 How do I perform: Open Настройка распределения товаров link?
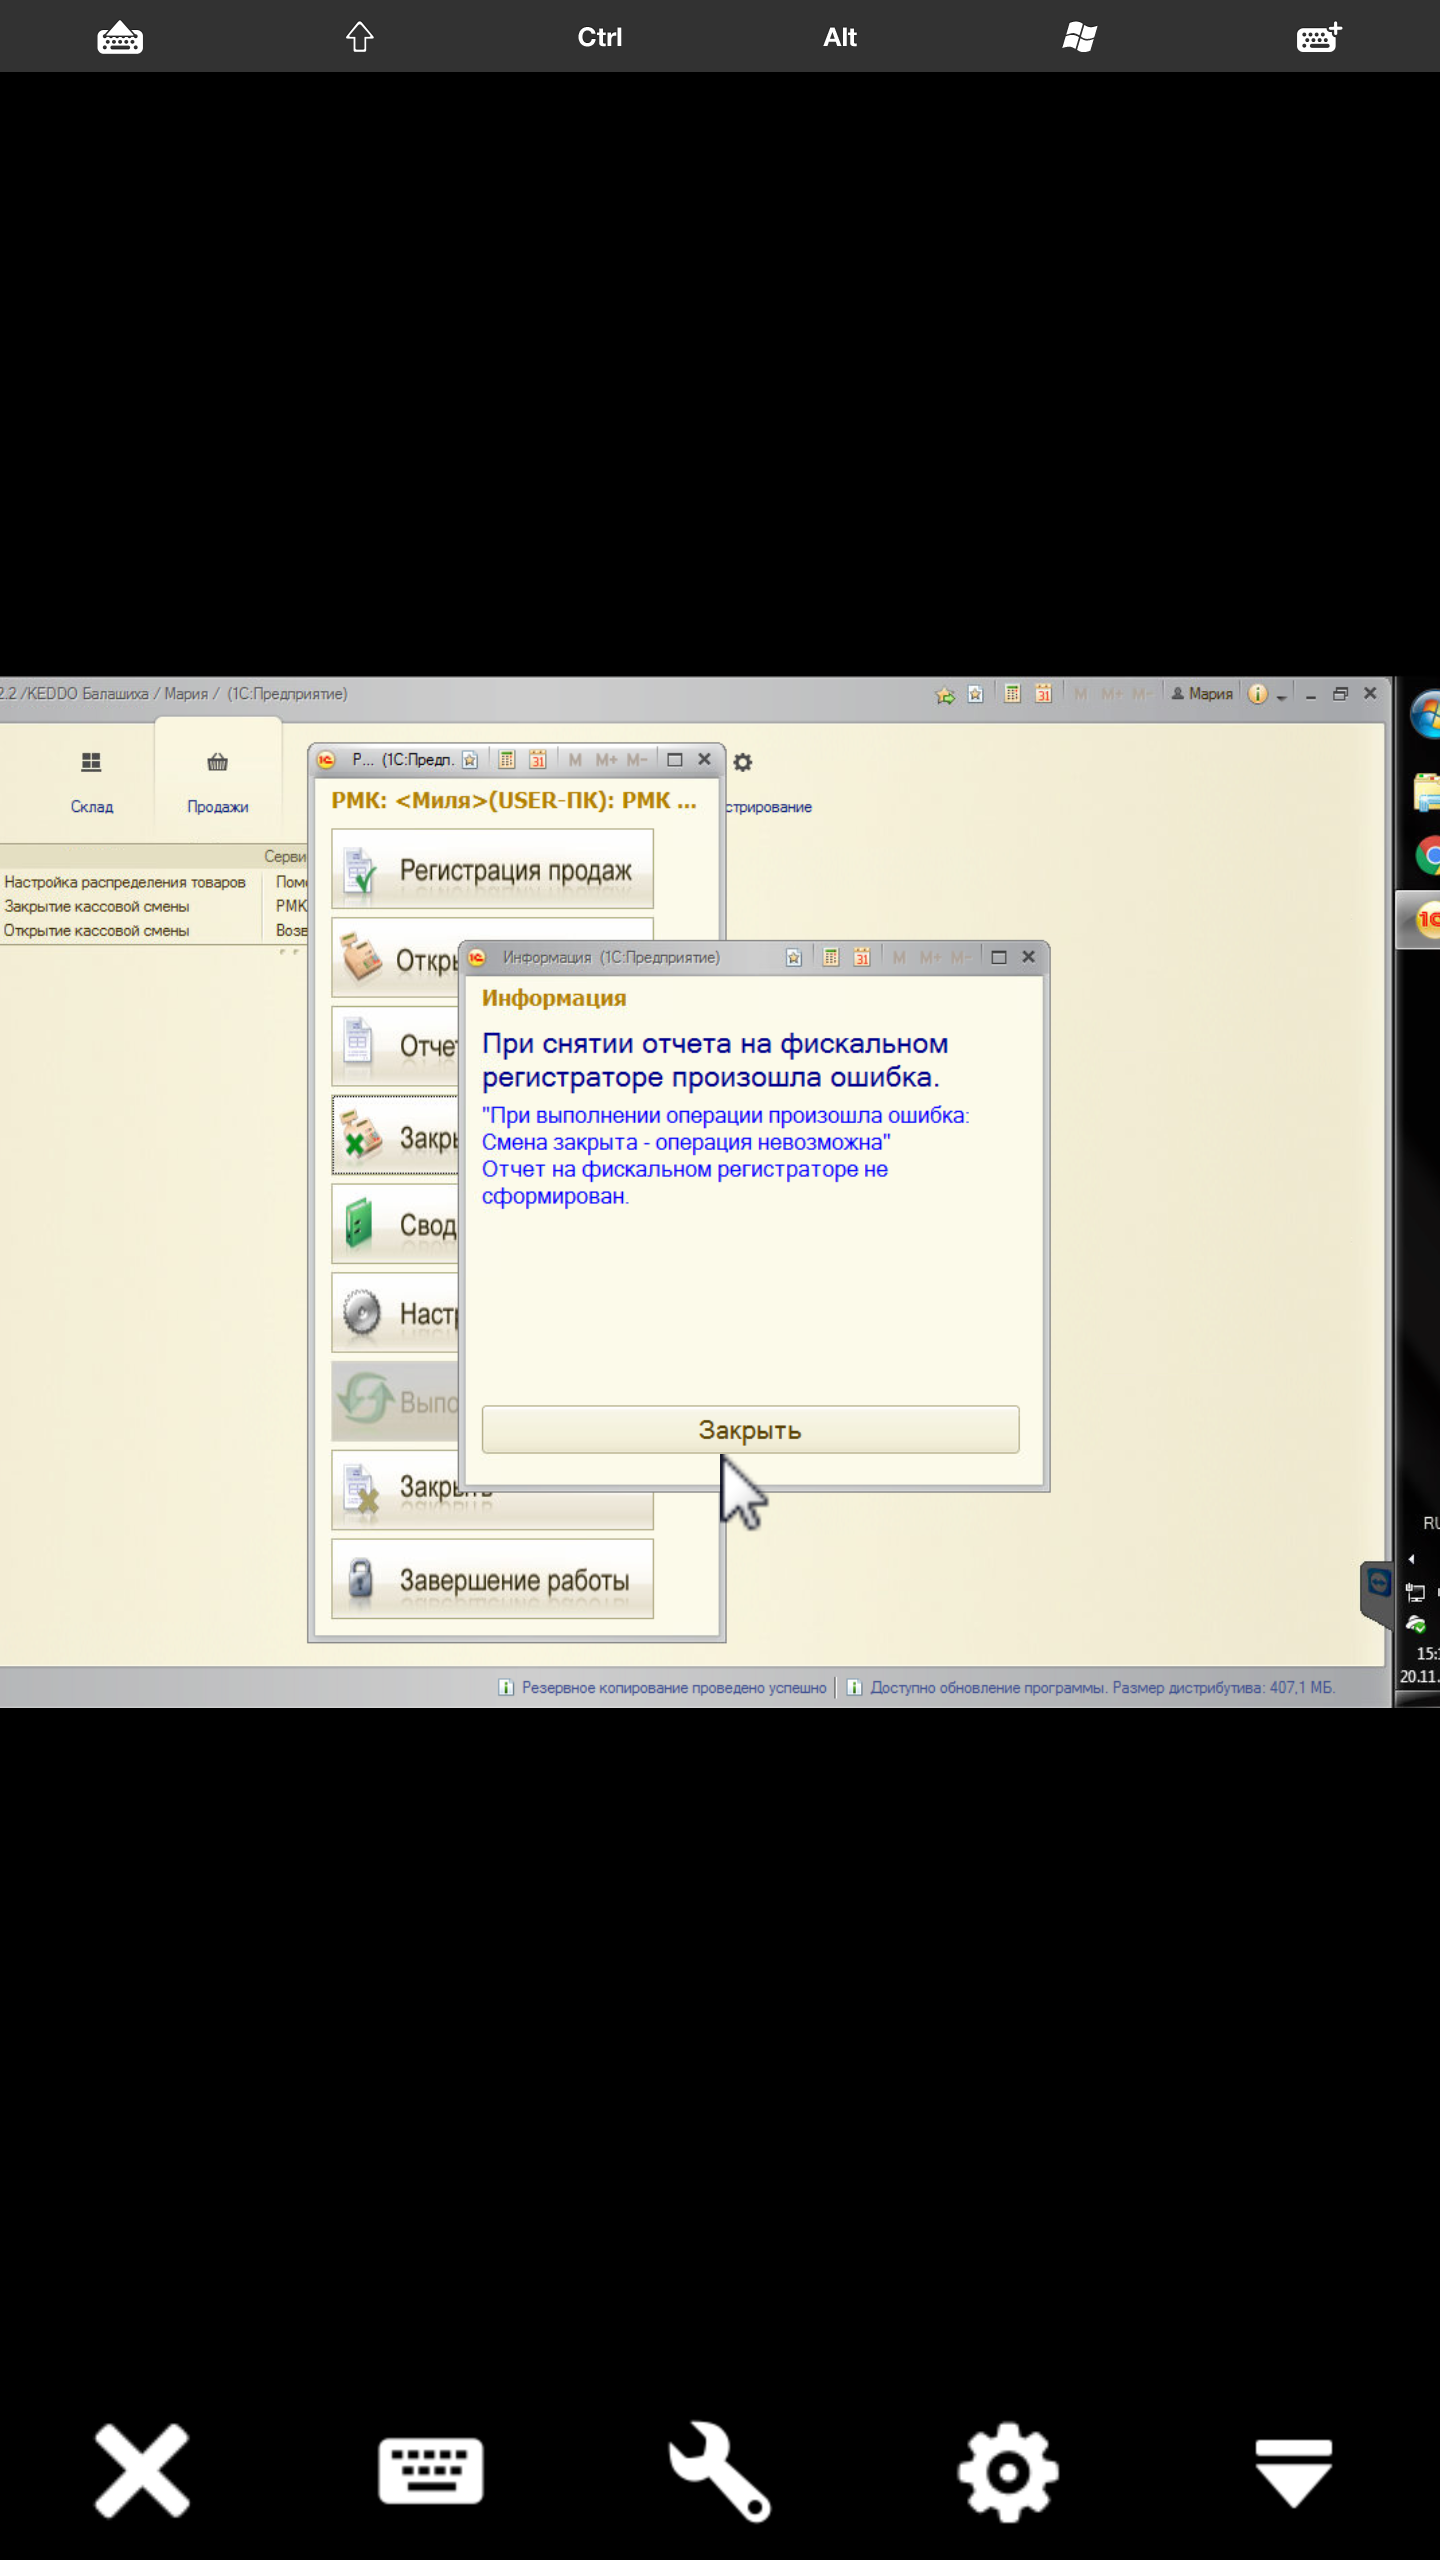click(x=125, y=882)
